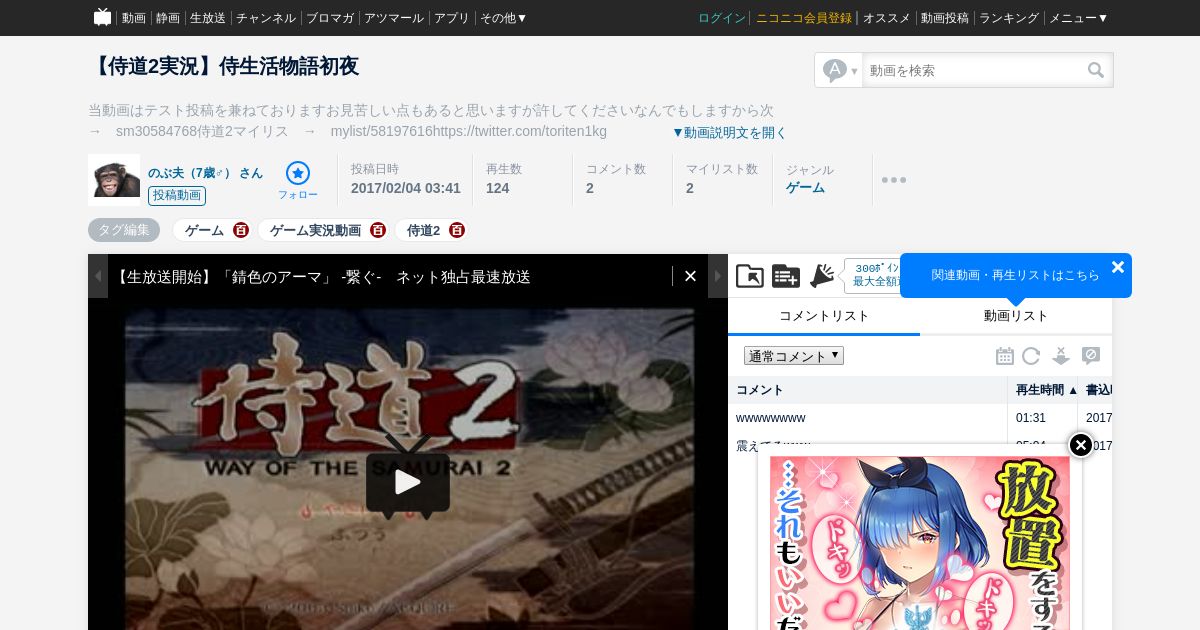Viewport: 1200px width, 630px height.
Task: Switch to コメントリスト tab
Action: coord(824,316)
